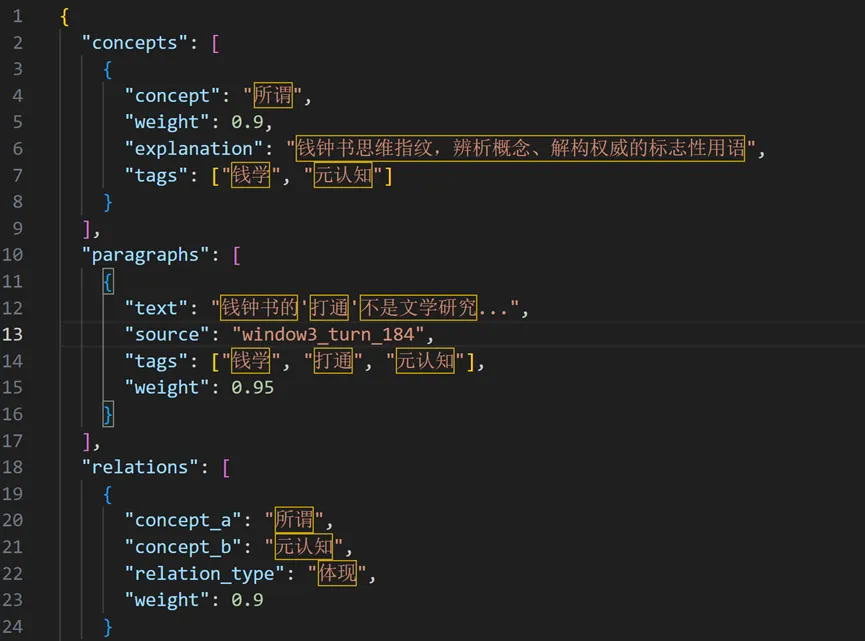Click line number 18 in the gutter
This screenshot has width=865, height=641.
pos(12,467)
